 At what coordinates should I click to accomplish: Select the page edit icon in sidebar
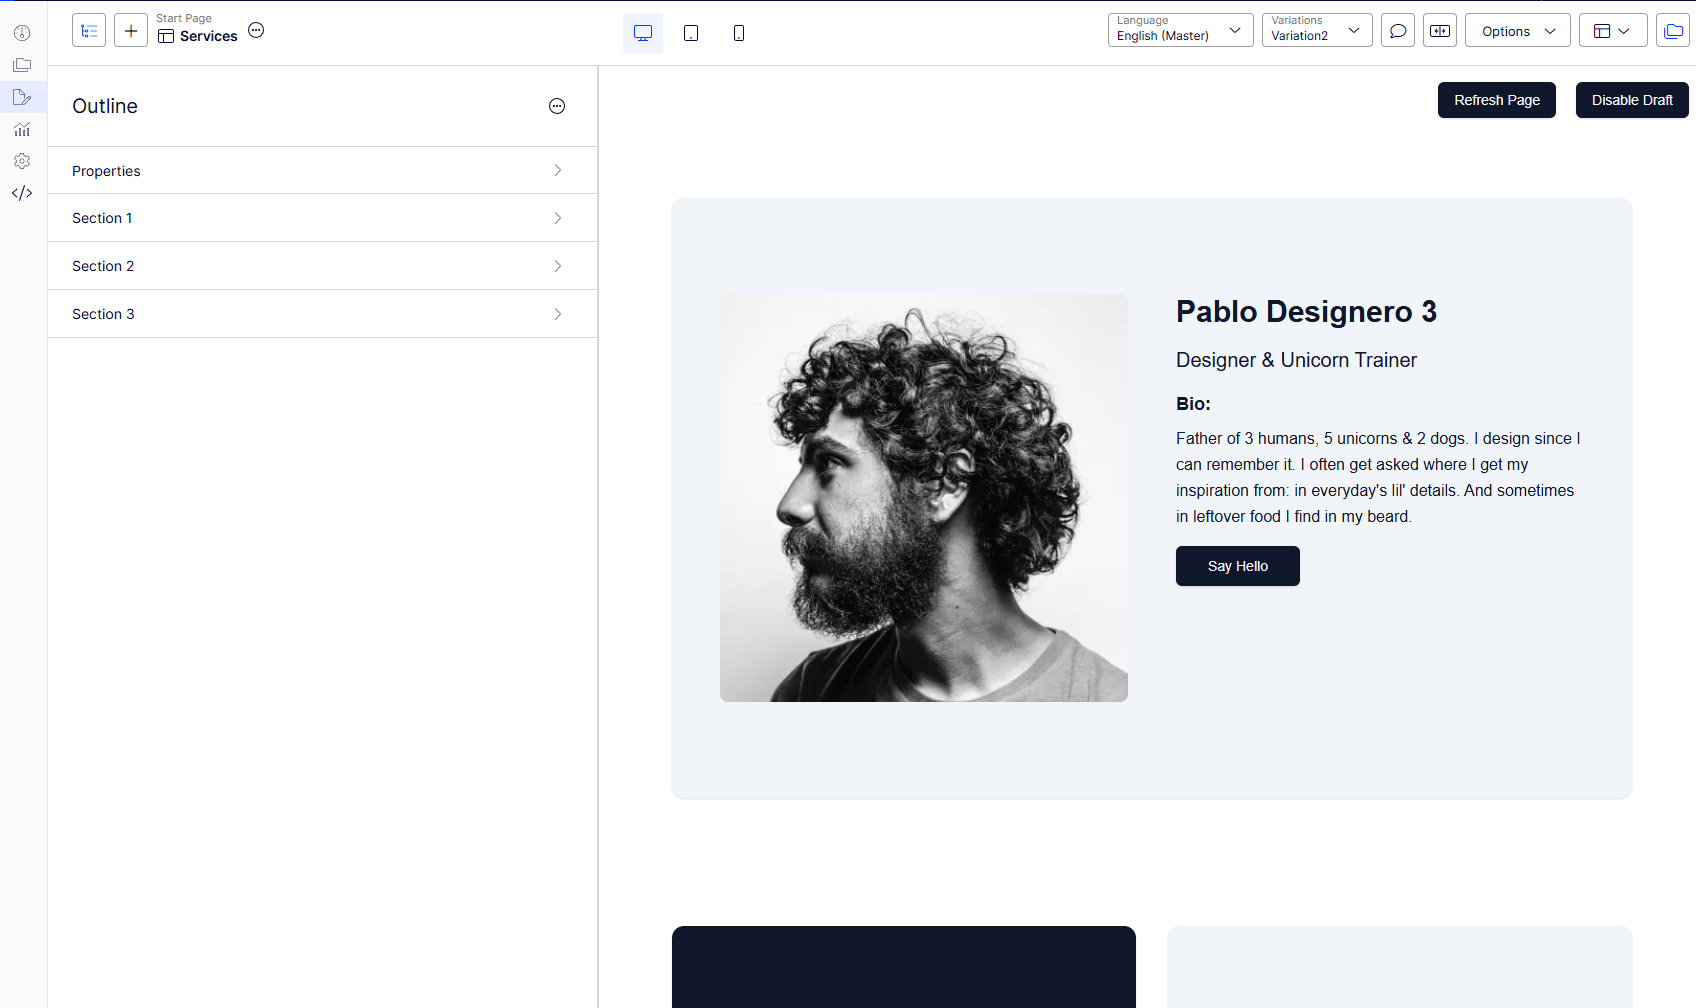[x=22, y=97]
